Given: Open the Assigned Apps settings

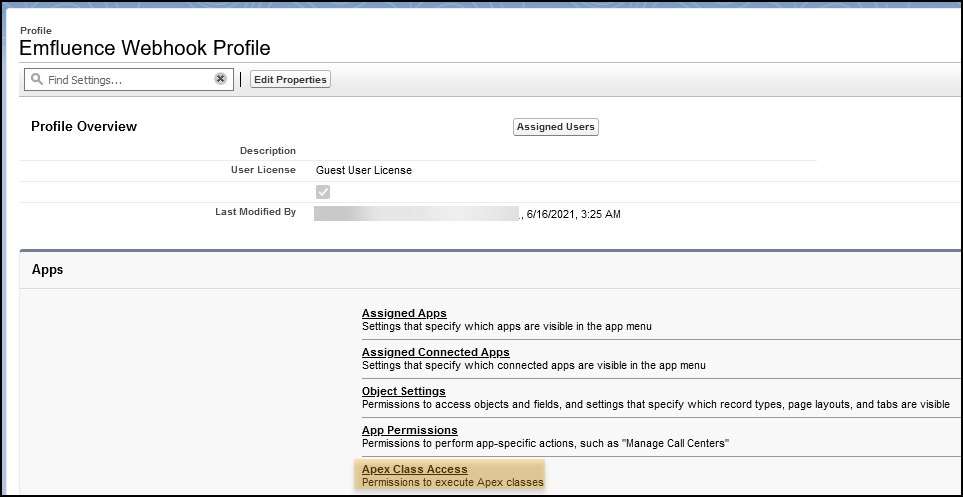Looking at the screenshot, I should 404,313.
